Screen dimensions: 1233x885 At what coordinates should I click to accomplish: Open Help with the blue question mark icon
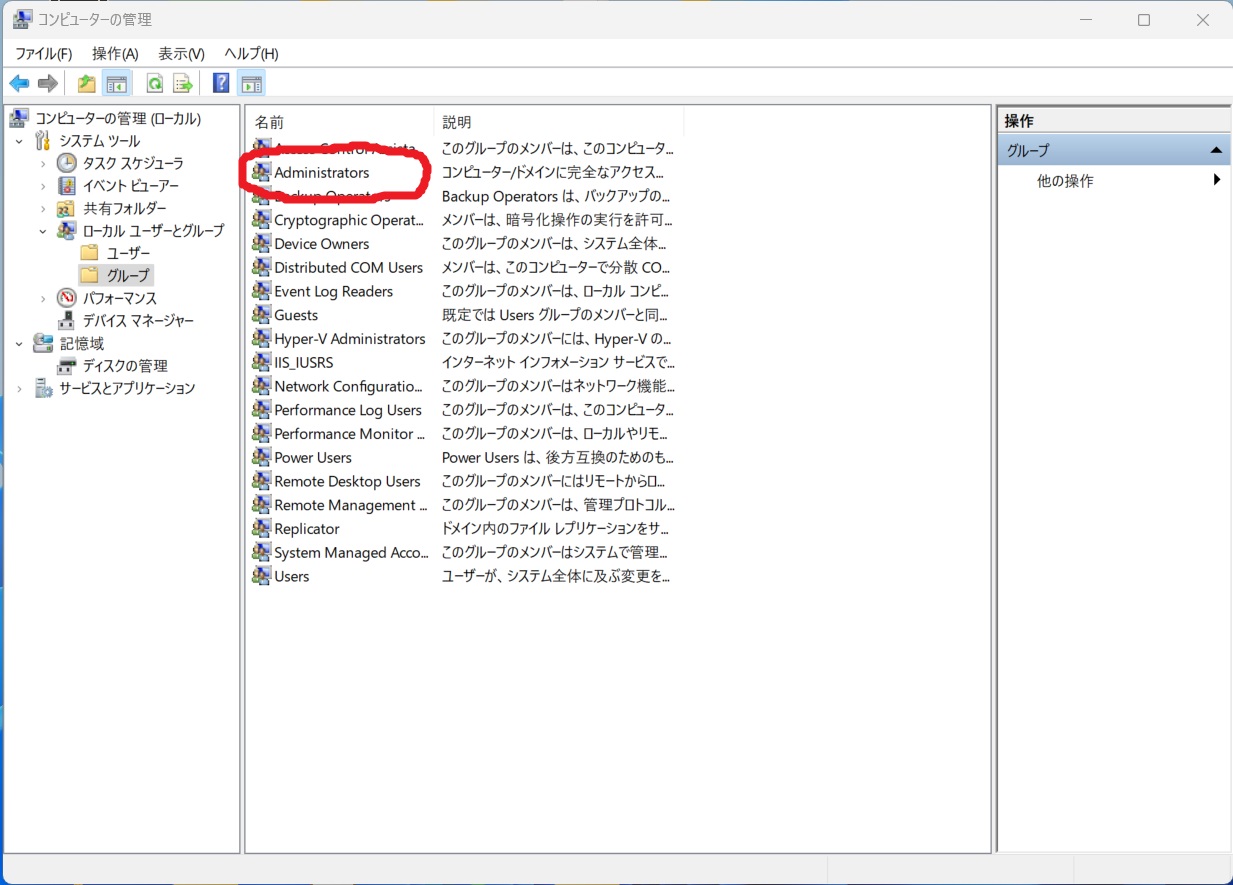point(221,83)
